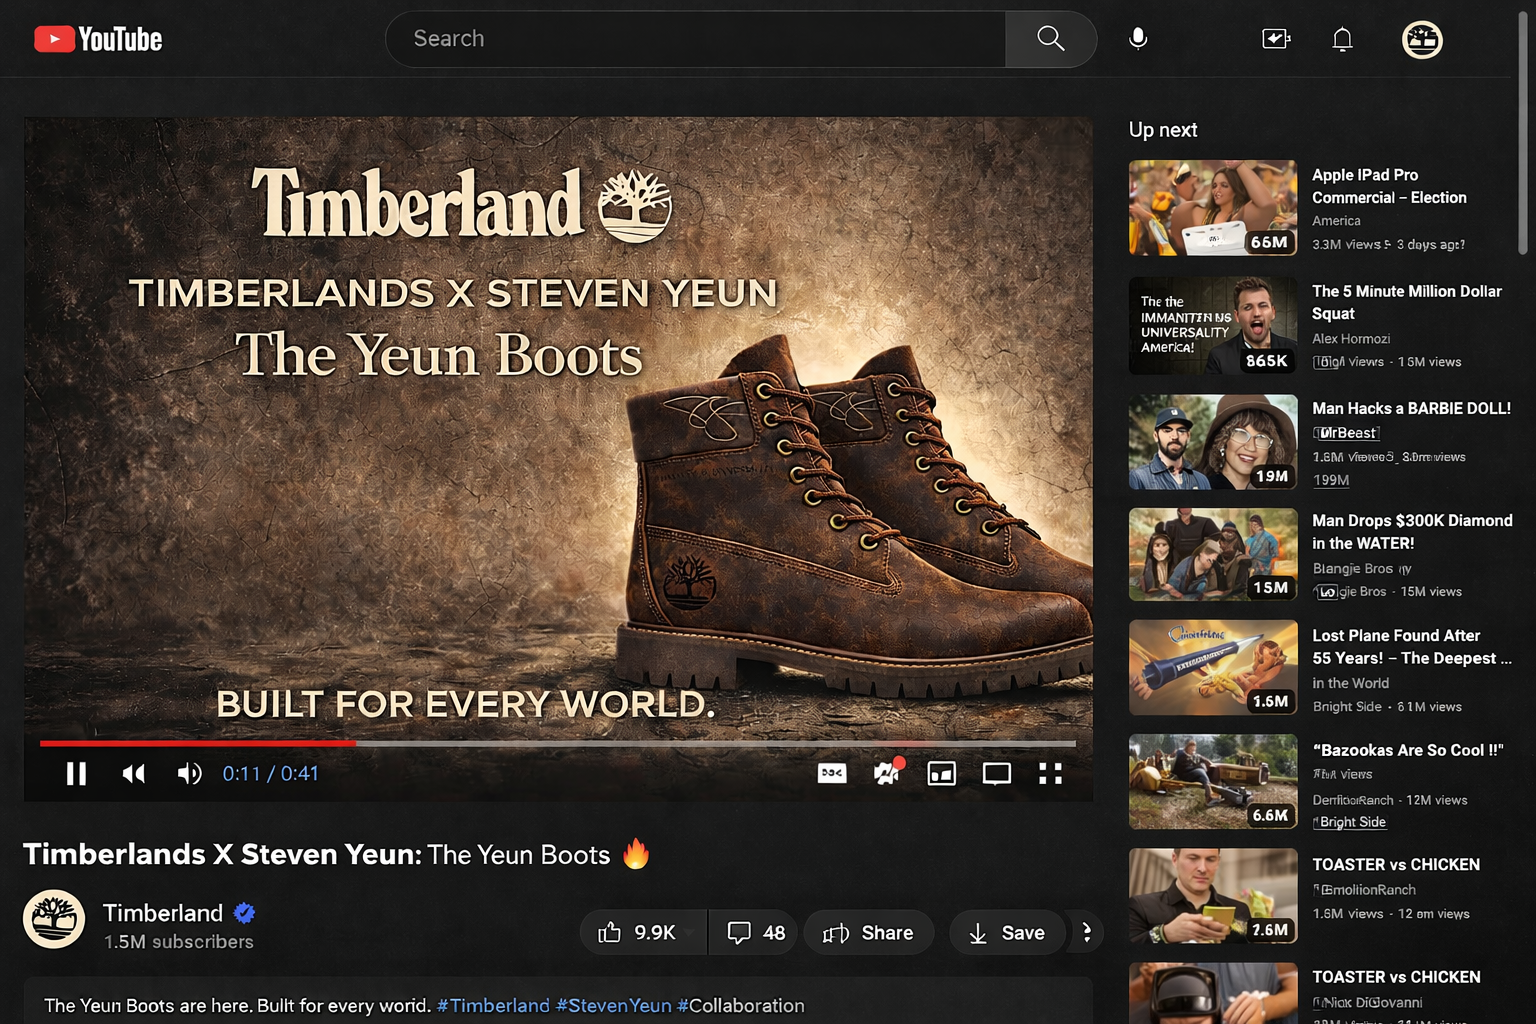
Task: Open the create video icon
Action: pos(1276,39)
